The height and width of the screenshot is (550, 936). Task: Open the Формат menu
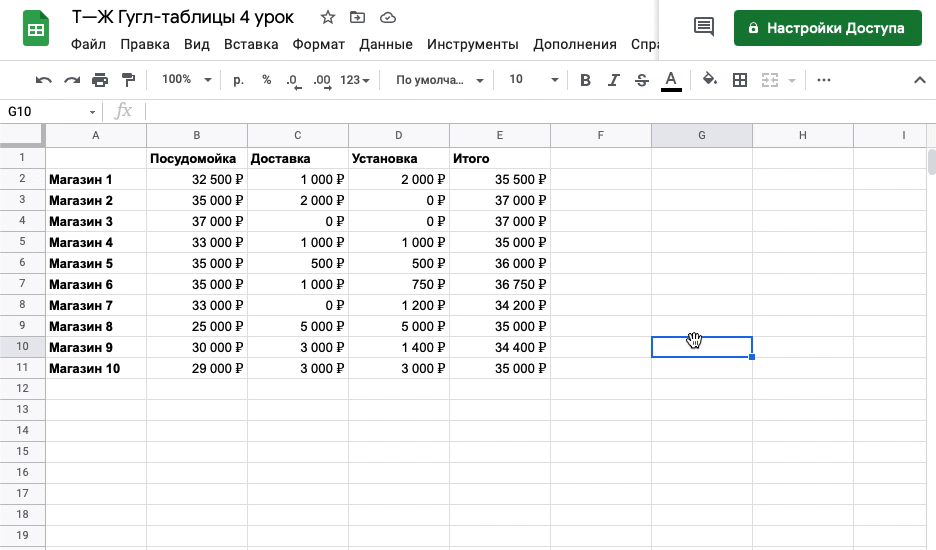pos(318,44)
